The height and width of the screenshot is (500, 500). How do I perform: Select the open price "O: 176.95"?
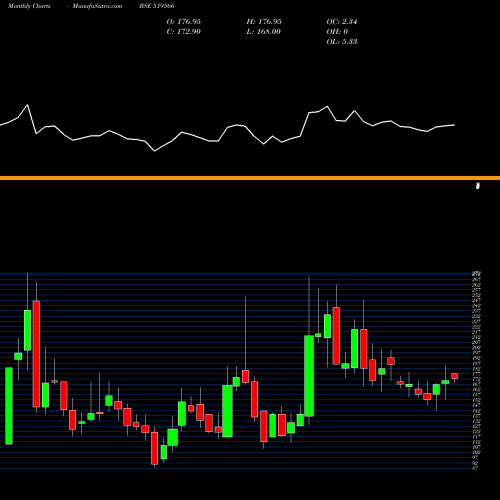tap(184, 22)
